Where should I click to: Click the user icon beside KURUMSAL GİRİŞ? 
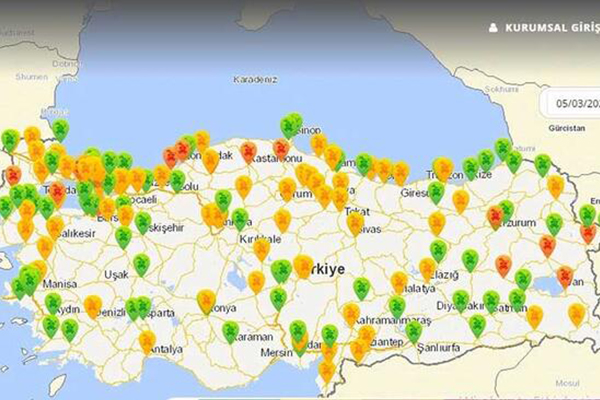click(x=493, y=28)
